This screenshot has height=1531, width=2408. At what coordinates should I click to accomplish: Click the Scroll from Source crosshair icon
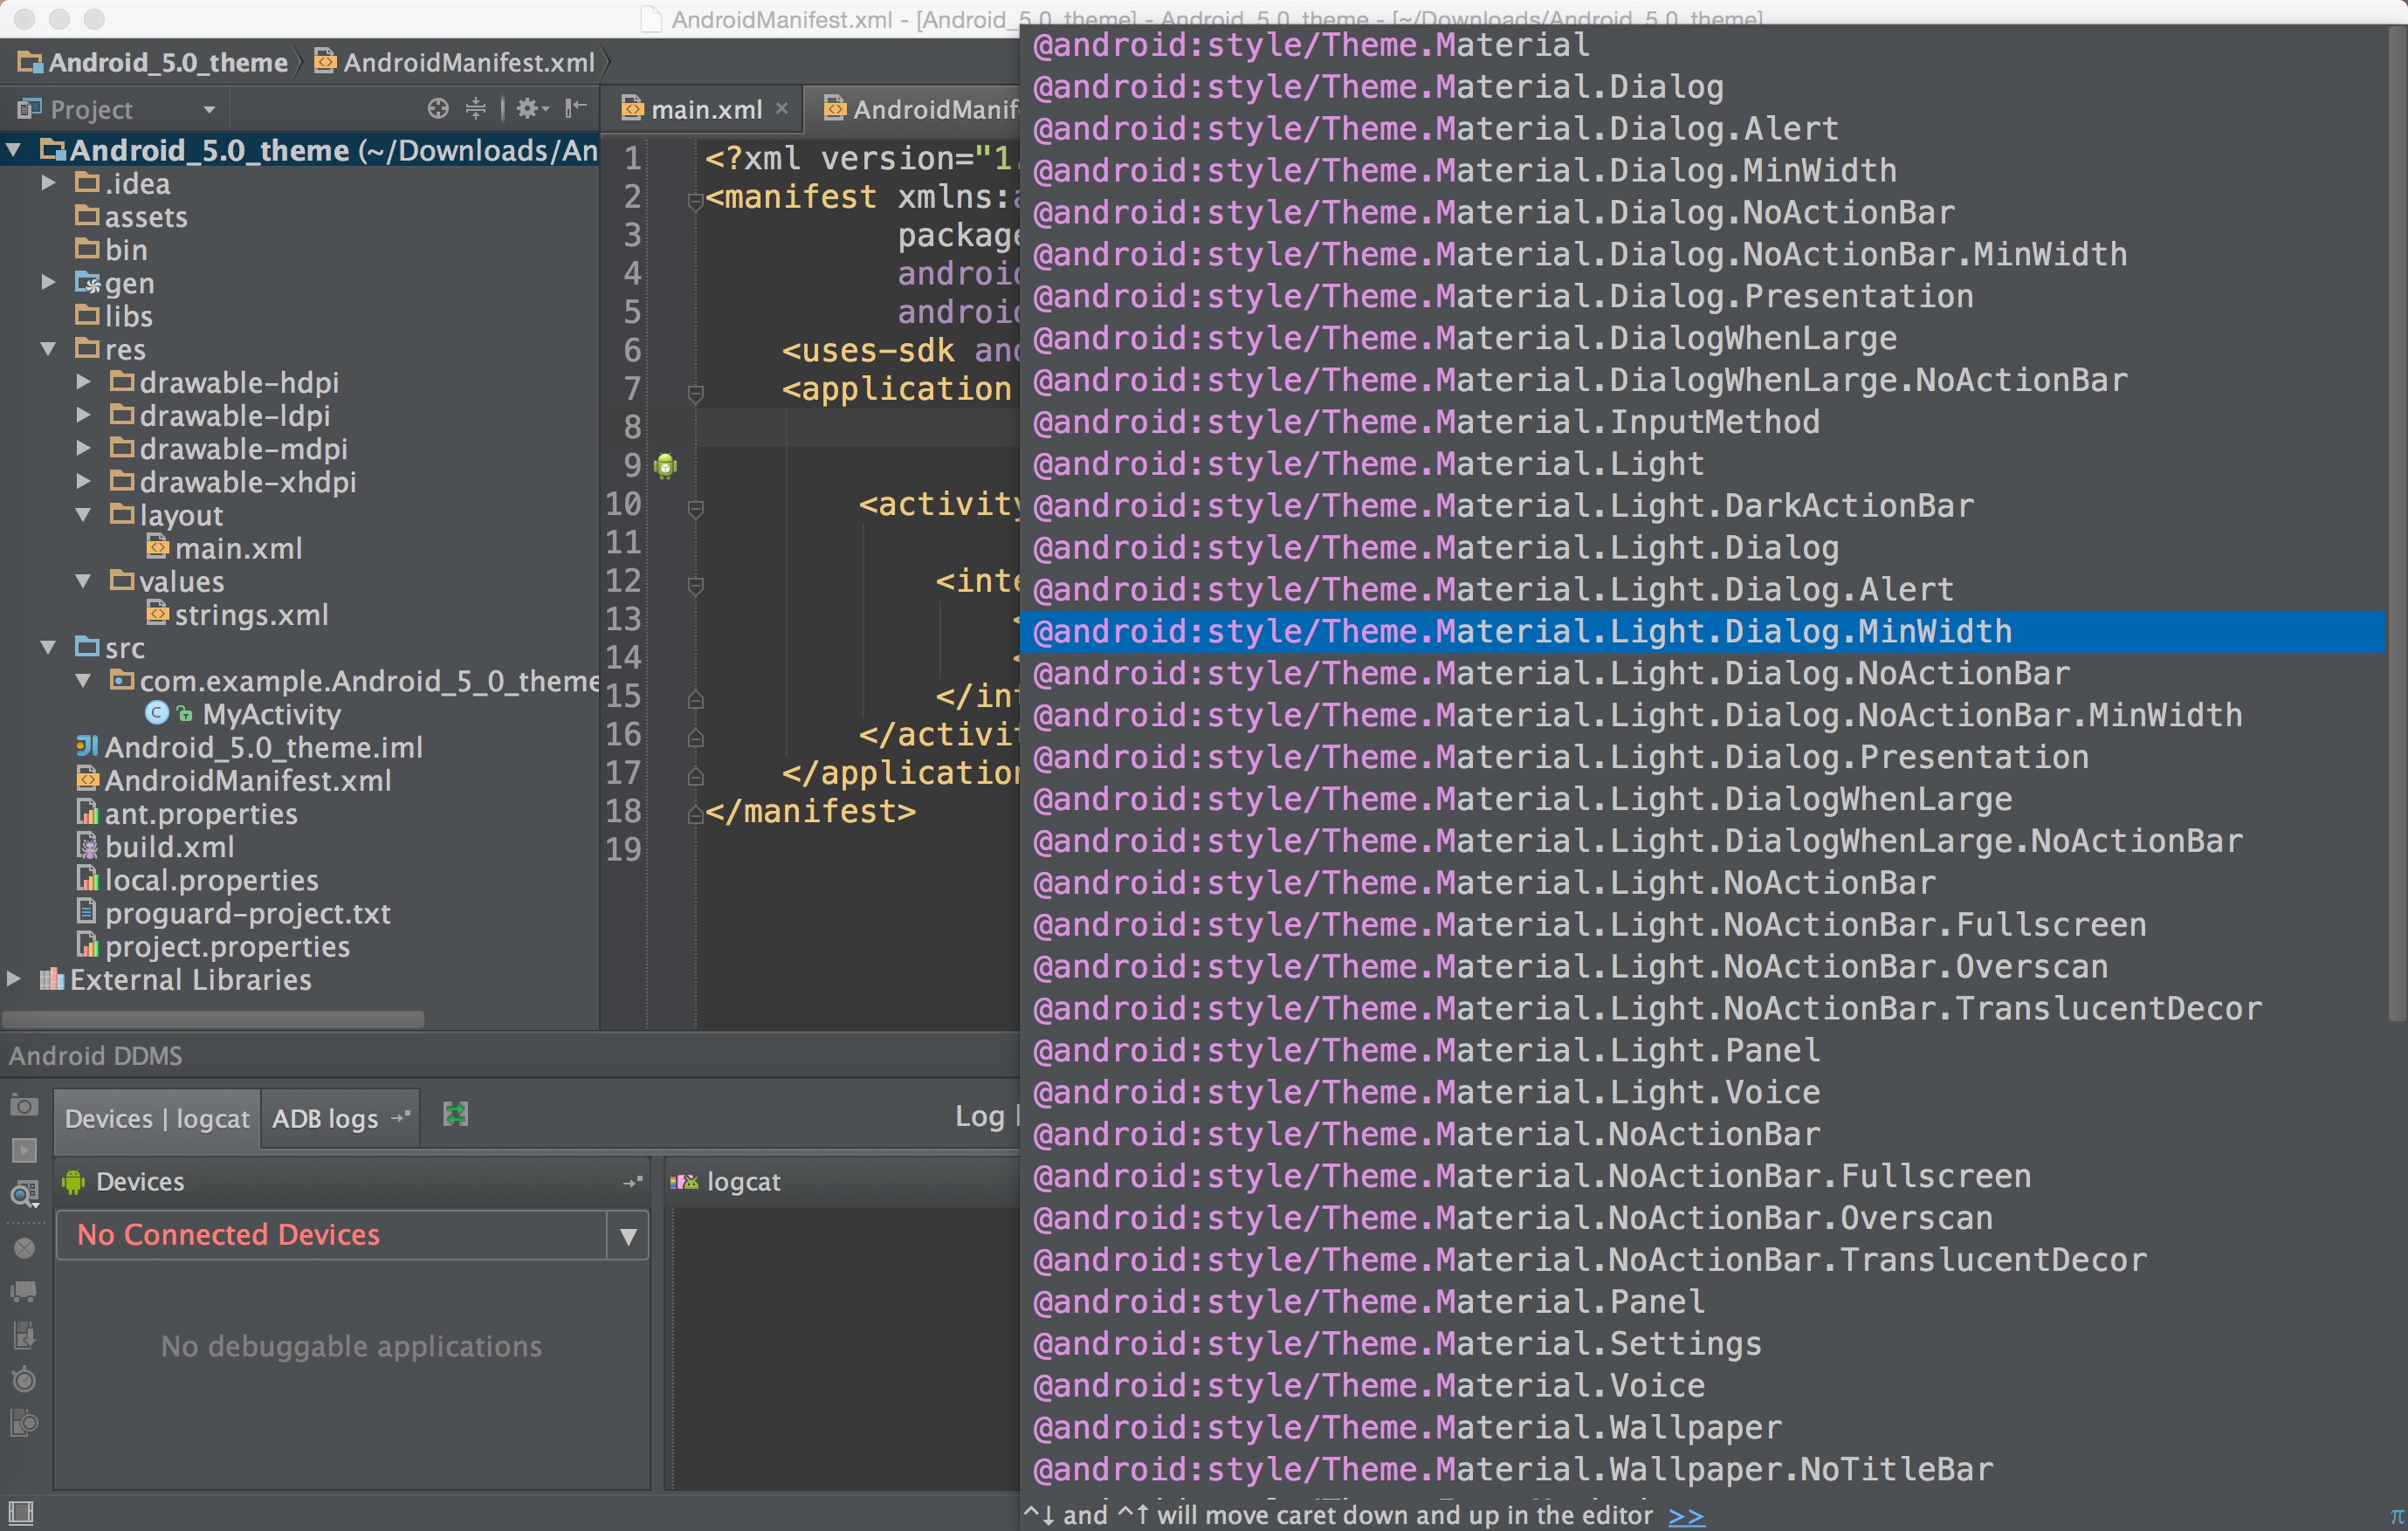[438, 108]
